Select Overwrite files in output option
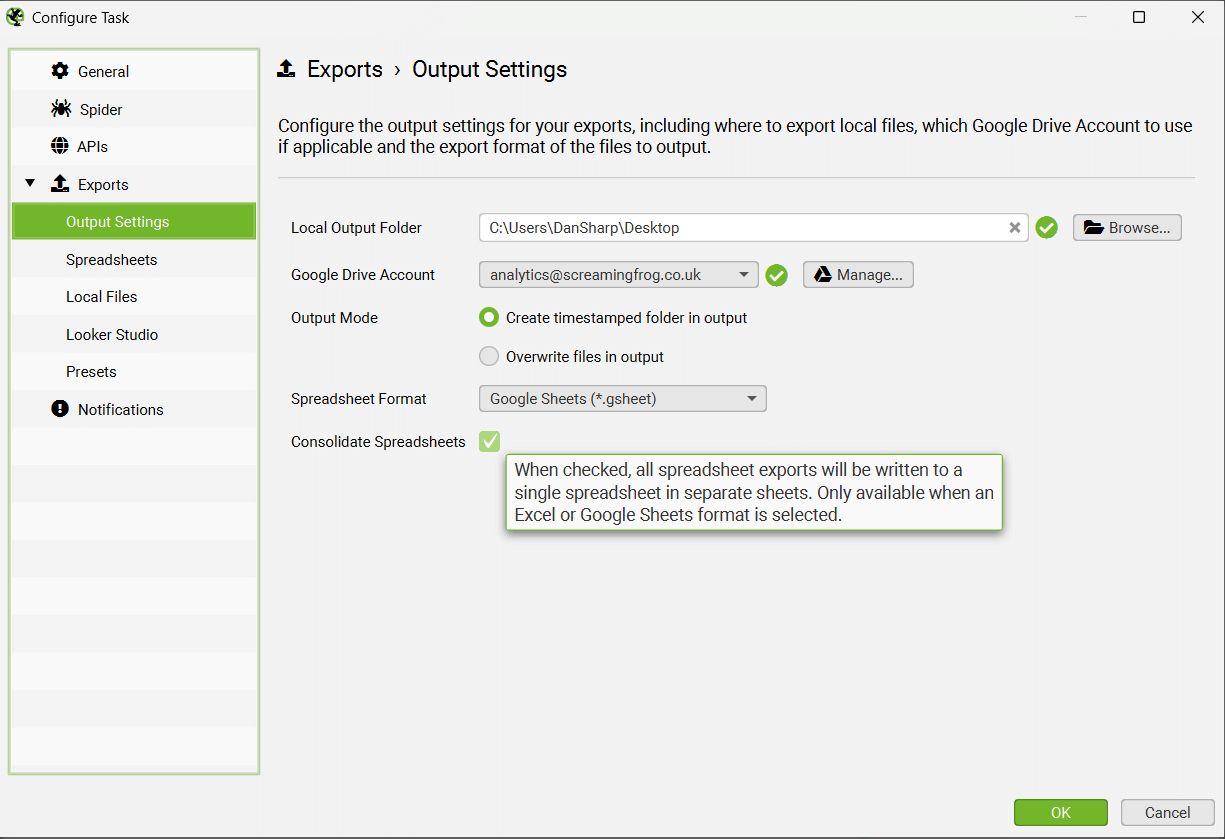Viewport: 1225px width, 839px height. click(489, 357)
